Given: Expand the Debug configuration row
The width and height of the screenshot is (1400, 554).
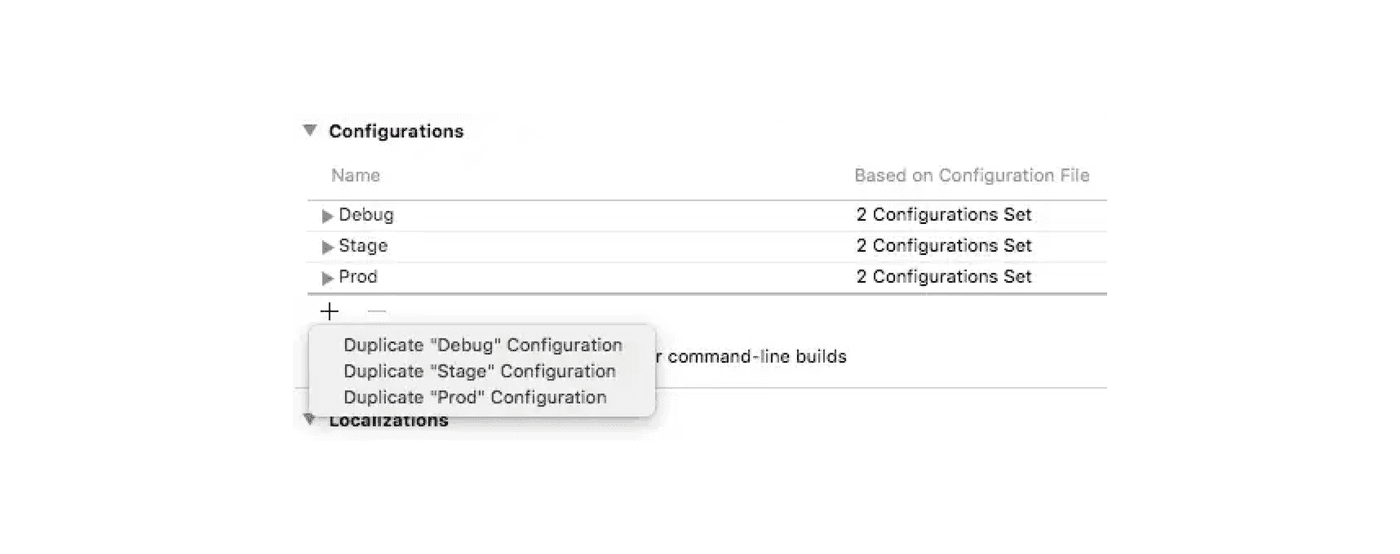Looking at the screenshot, I should pos(328,216).
